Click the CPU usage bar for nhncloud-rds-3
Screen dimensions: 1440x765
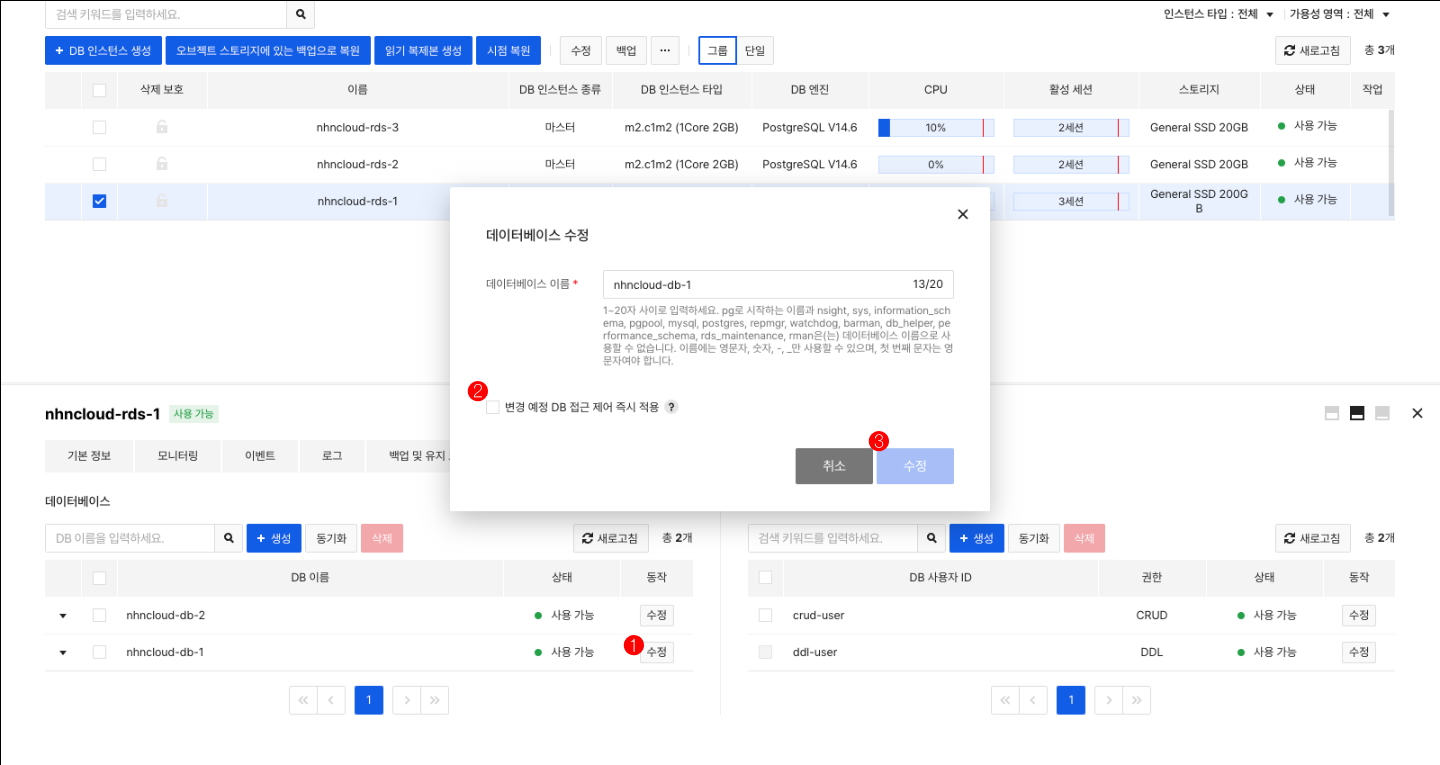point(936,128)
